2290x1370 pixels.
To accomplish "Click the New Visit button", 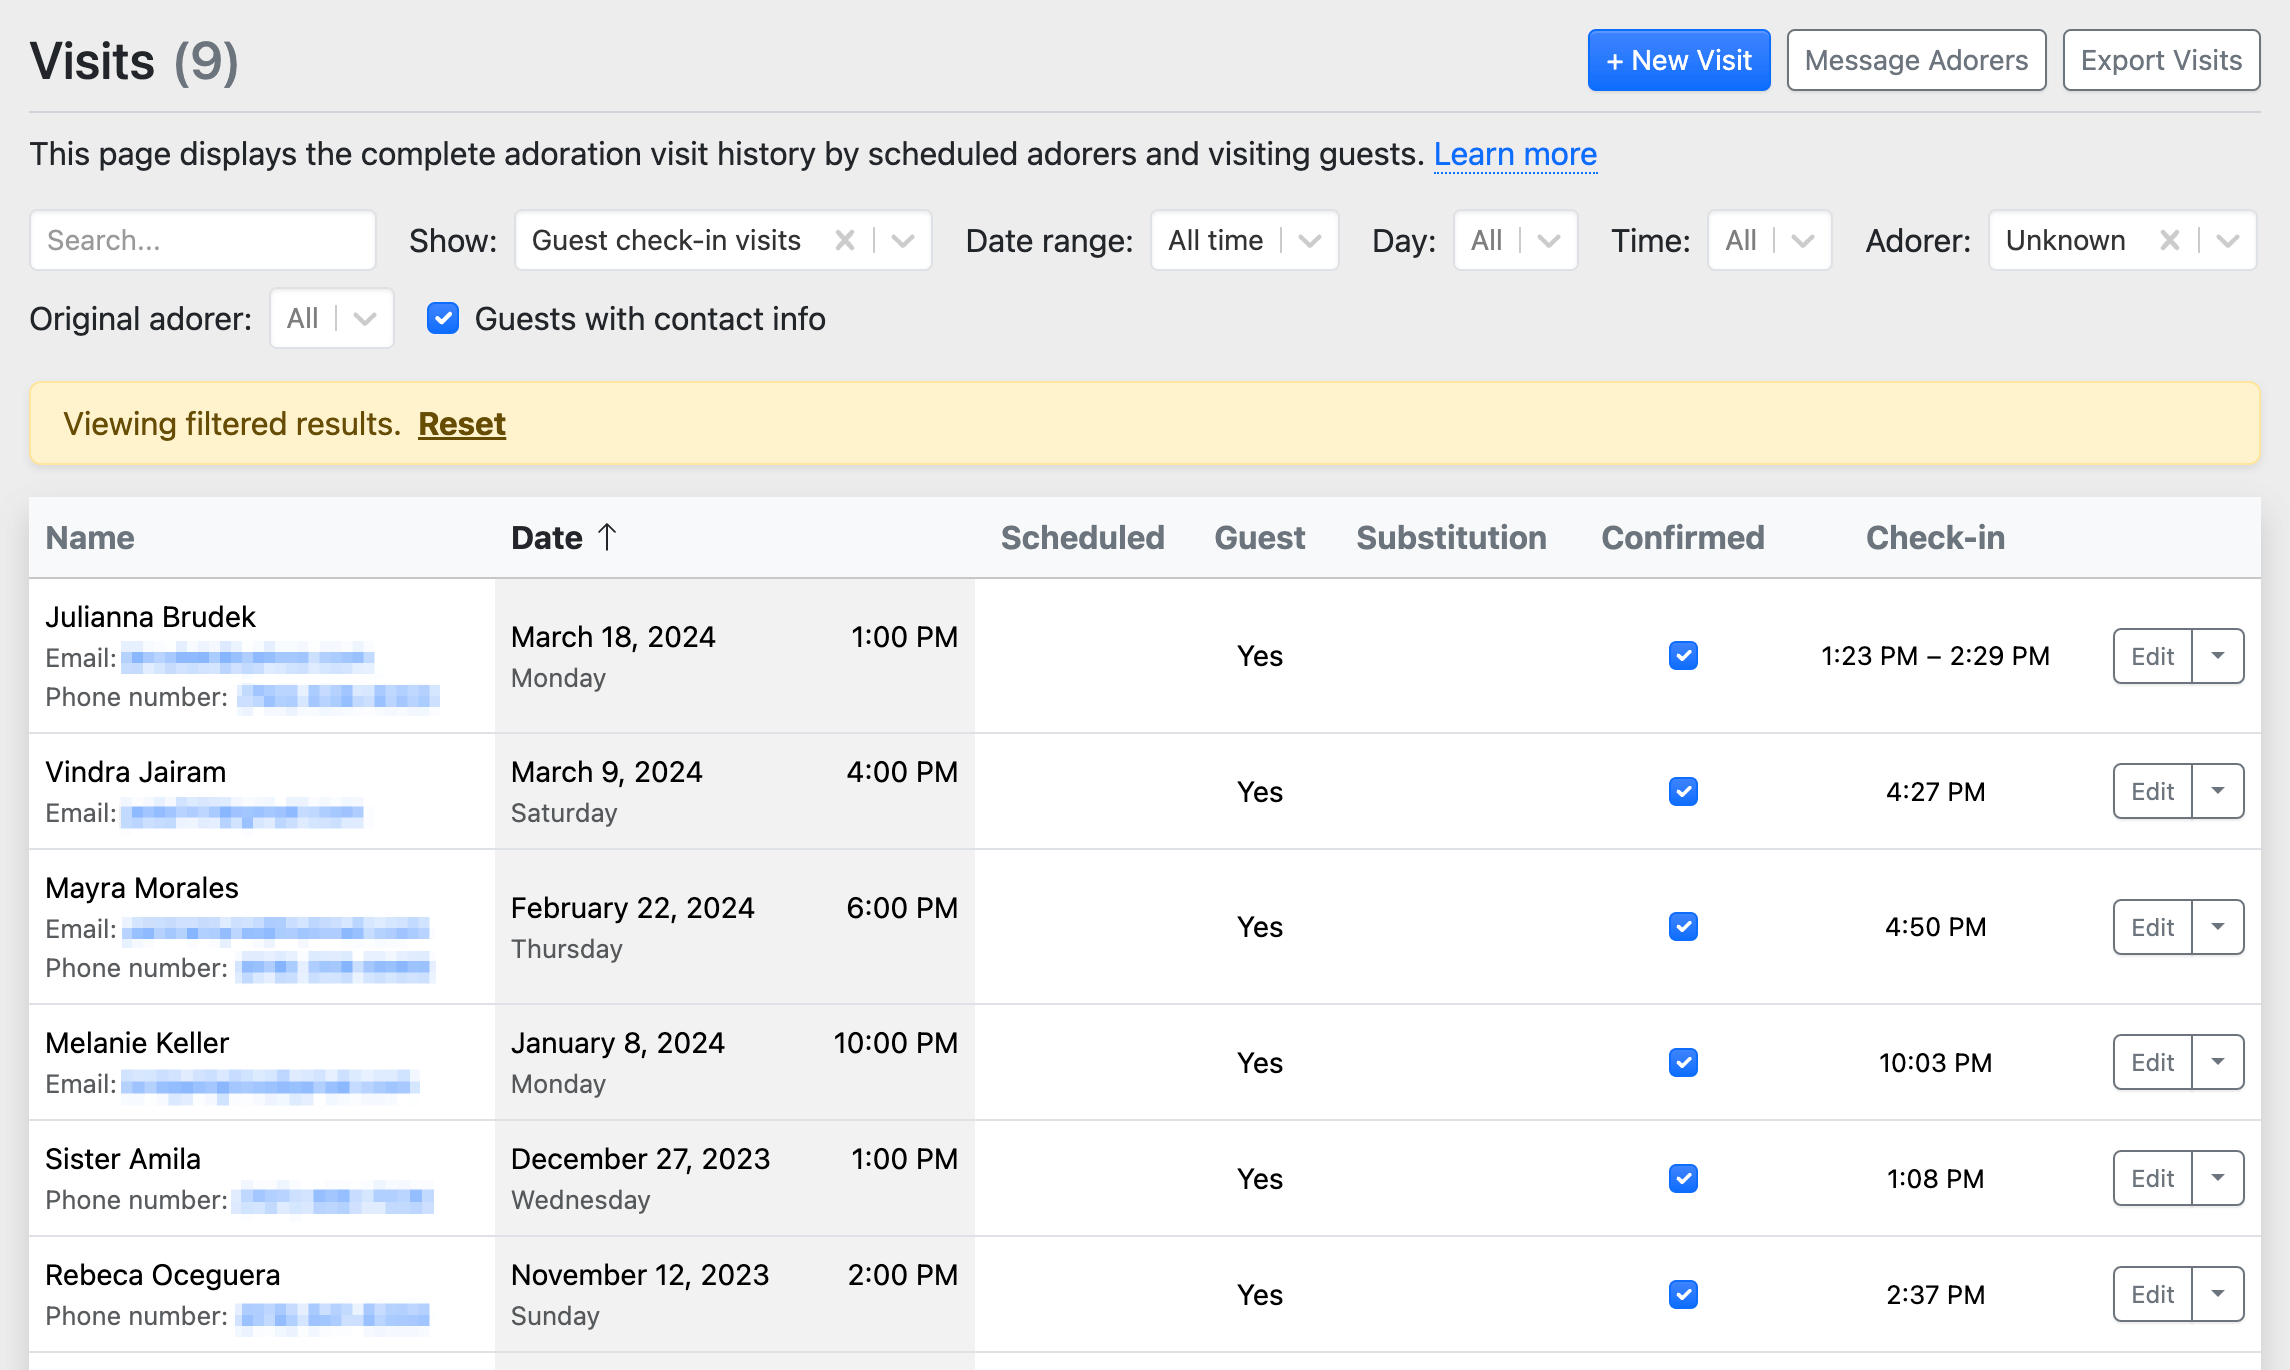I will click(1678, 61).
